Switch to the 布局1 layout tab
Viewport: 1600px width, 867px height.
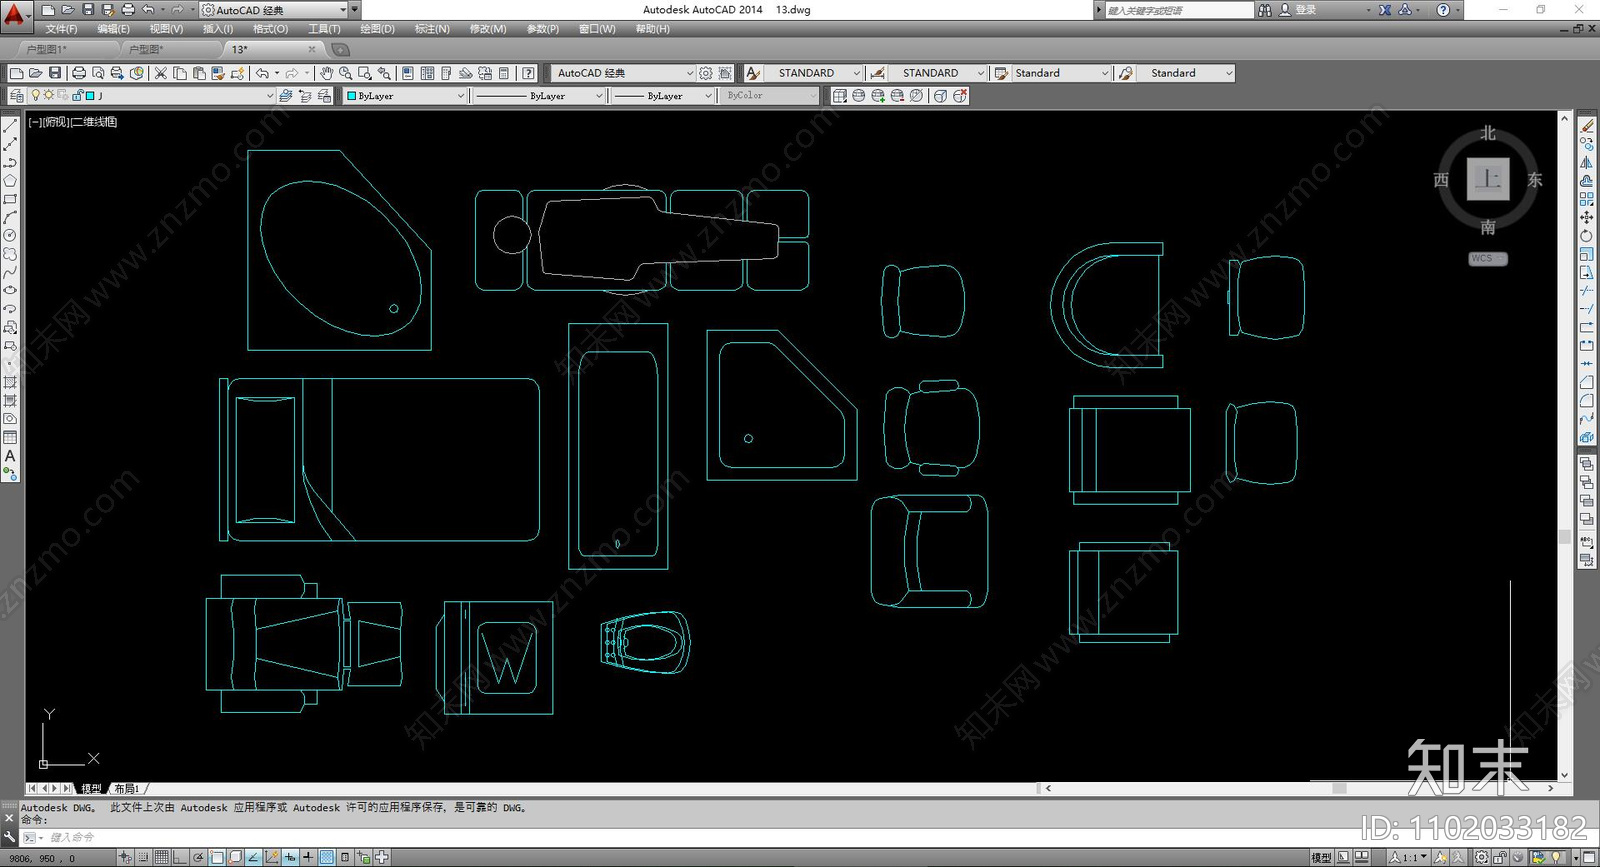tap(127, 789)
